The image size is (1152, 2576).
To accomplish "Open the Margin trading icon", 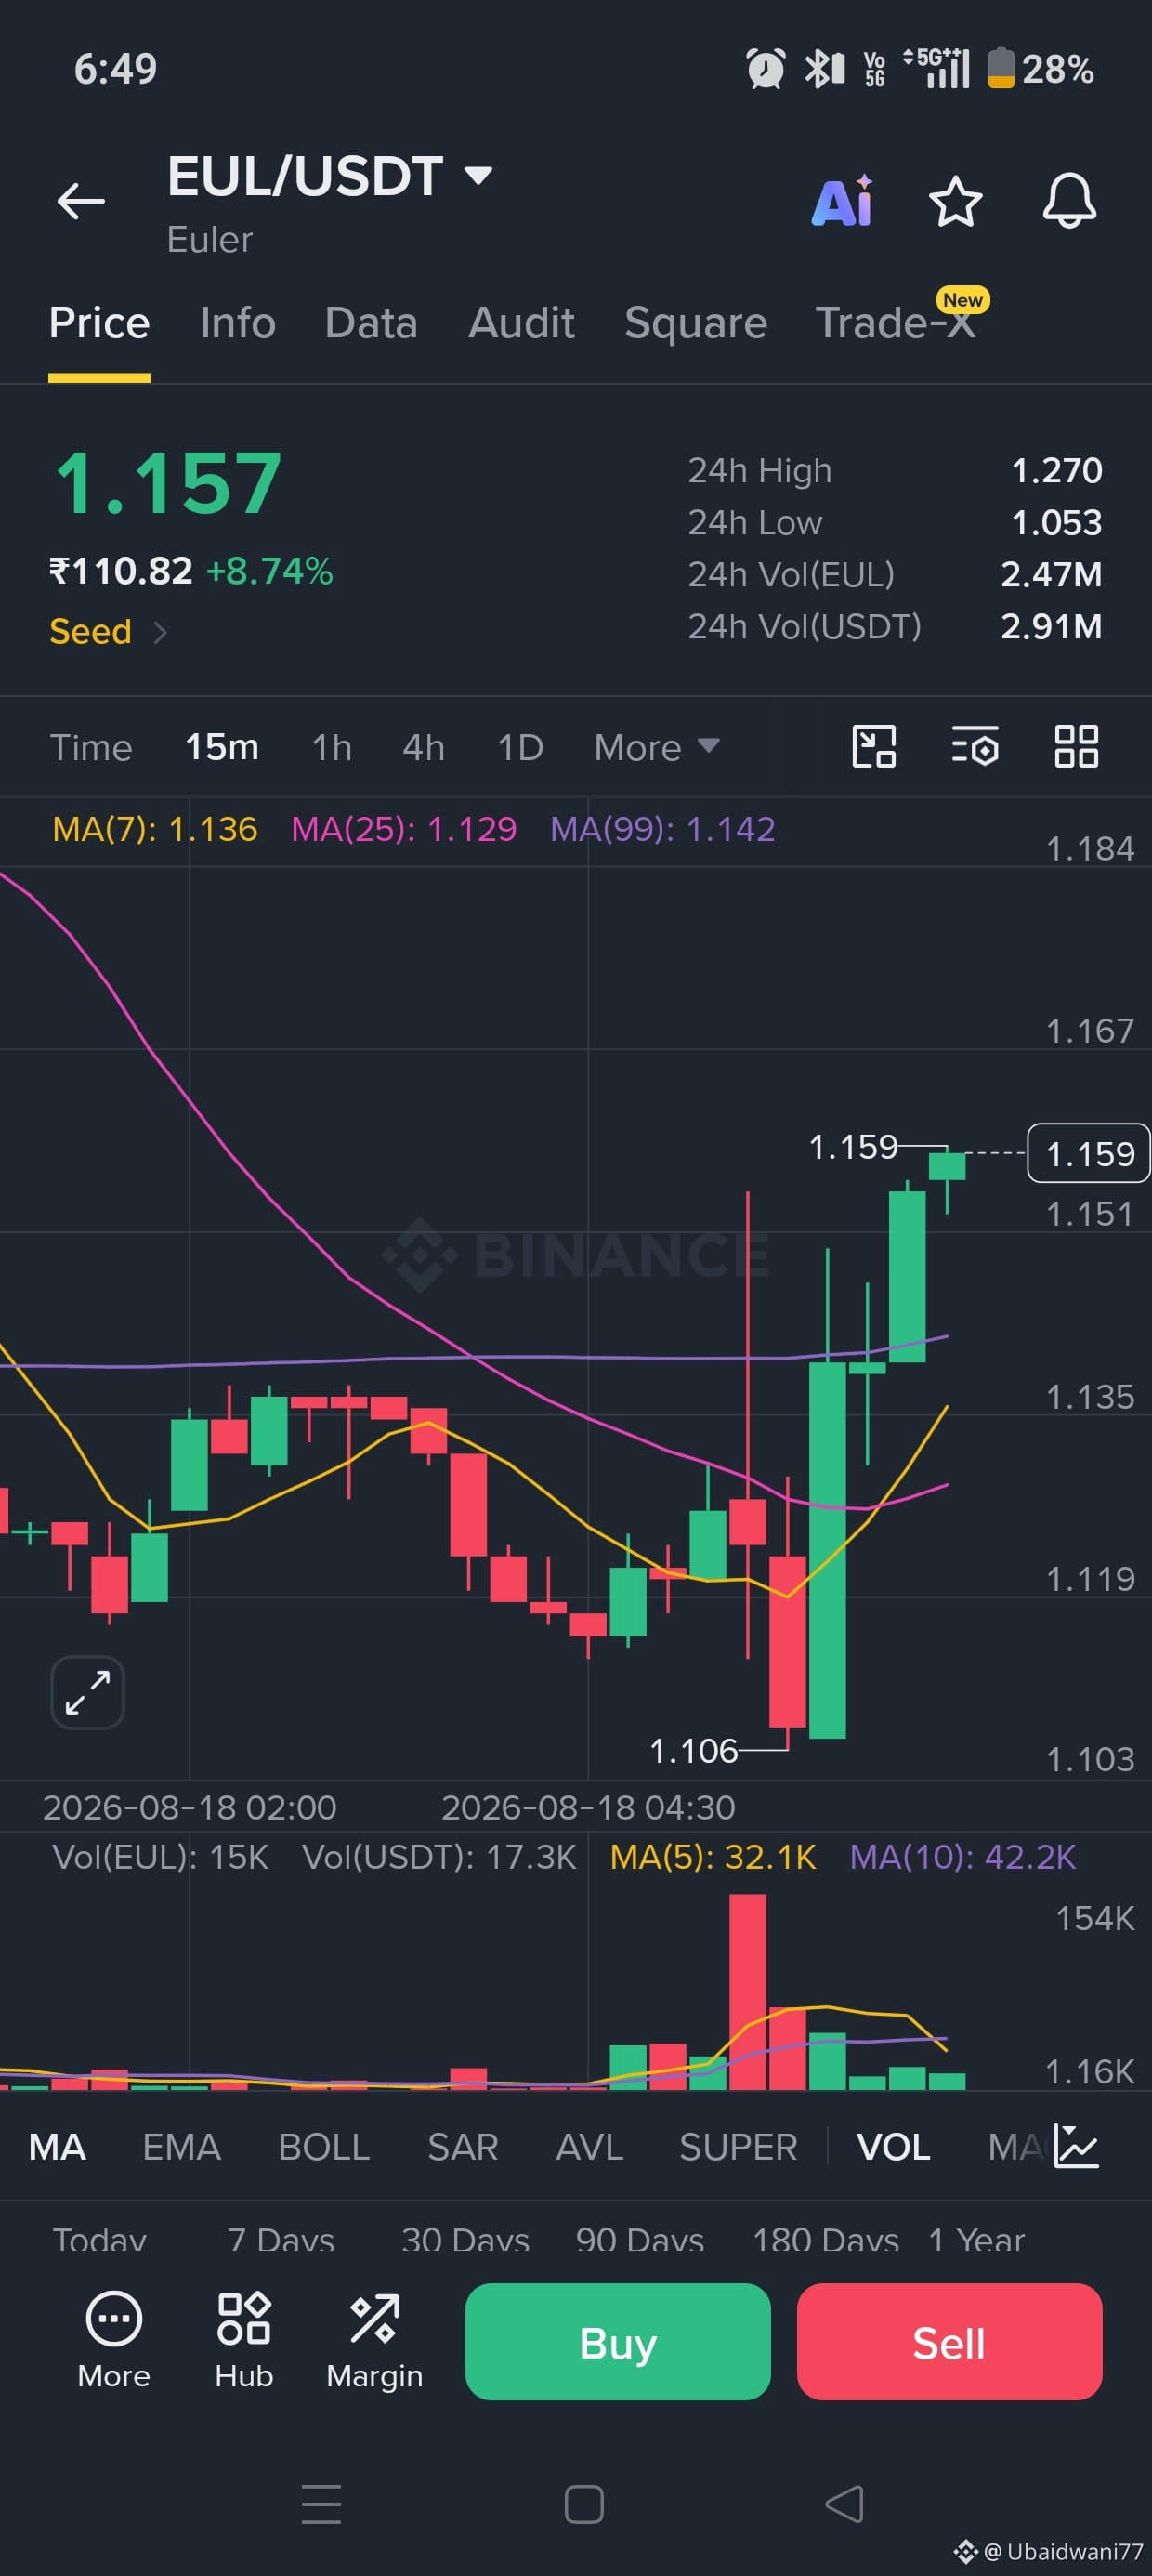I will [x=374, y=2339].
